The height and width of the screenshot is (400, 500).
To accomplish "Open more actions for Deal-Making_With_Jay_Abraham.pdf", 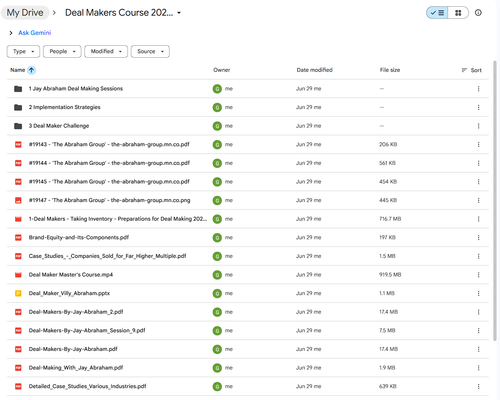I will [x=478, y=368].
